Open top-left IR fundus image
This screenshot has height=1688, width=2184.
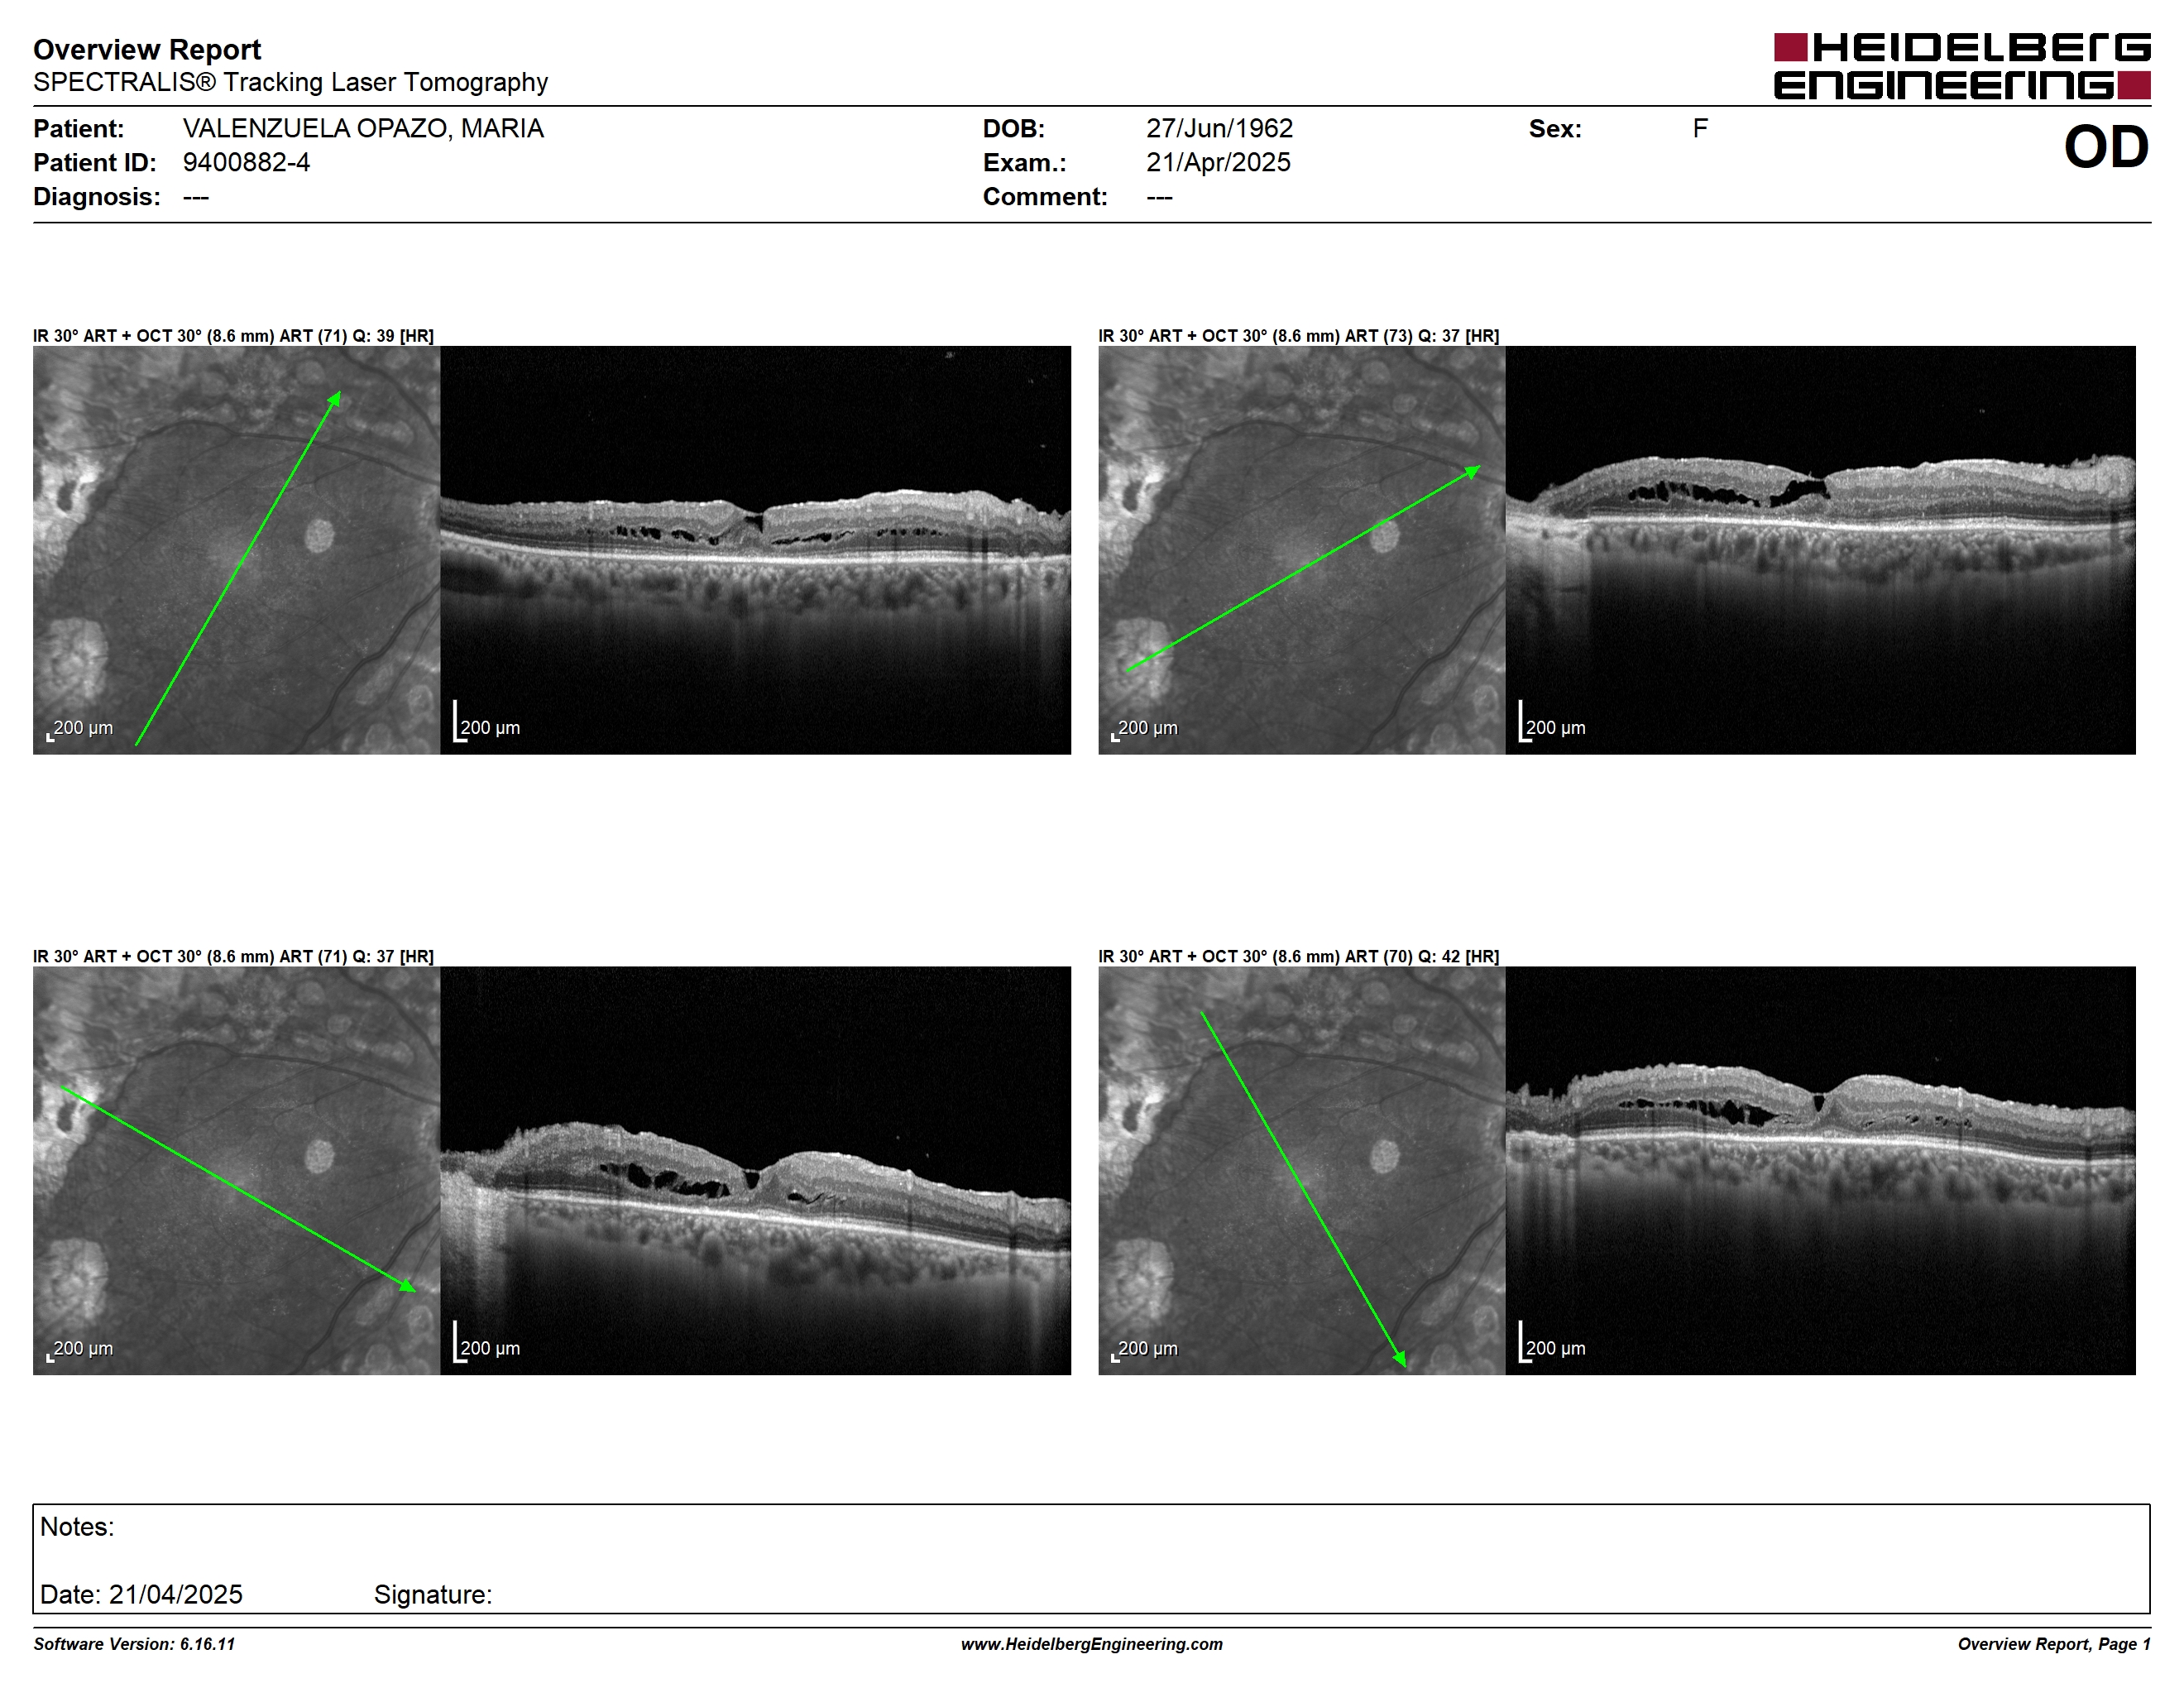(x=236, y=550)
